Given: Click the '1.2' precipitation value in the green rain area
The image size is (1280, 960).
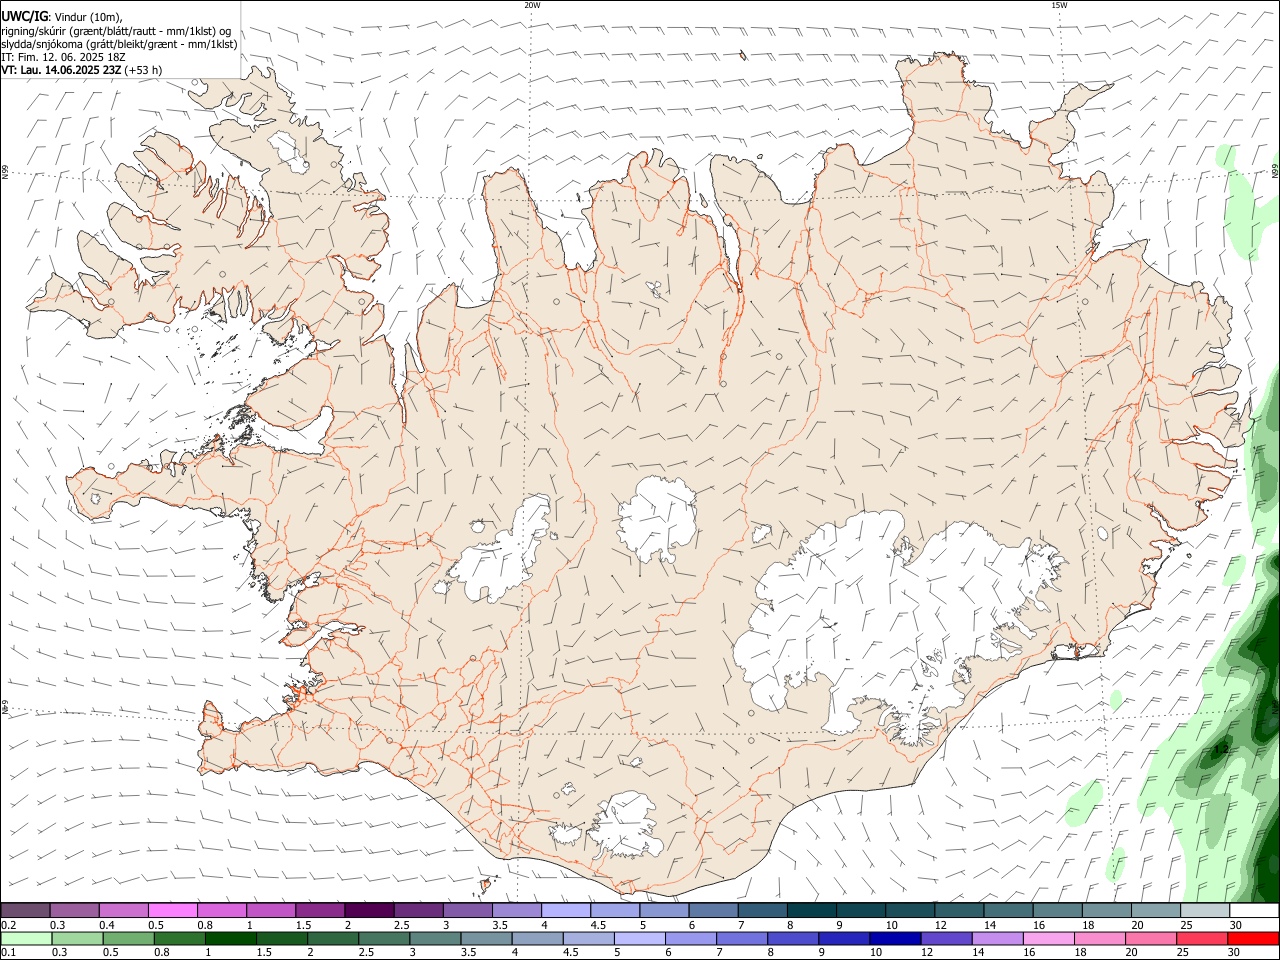Looking at the screenshot, I should 1220,748.
